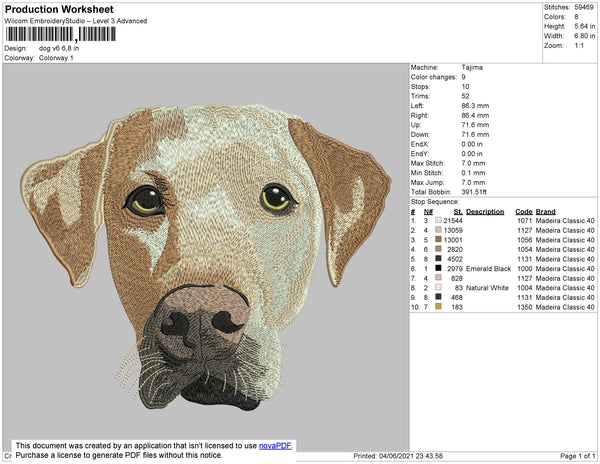Select the stitch count 21544

tap(453, 221)
